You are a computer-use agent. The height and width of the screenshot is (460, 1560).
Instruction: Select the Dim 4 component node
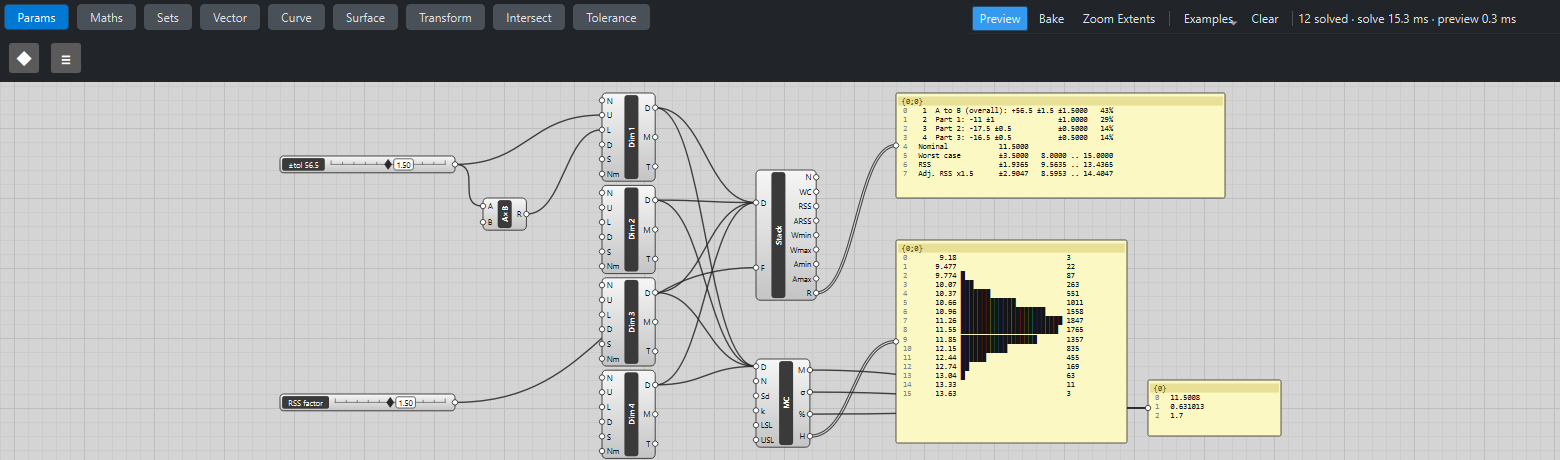tap(630, 414)
